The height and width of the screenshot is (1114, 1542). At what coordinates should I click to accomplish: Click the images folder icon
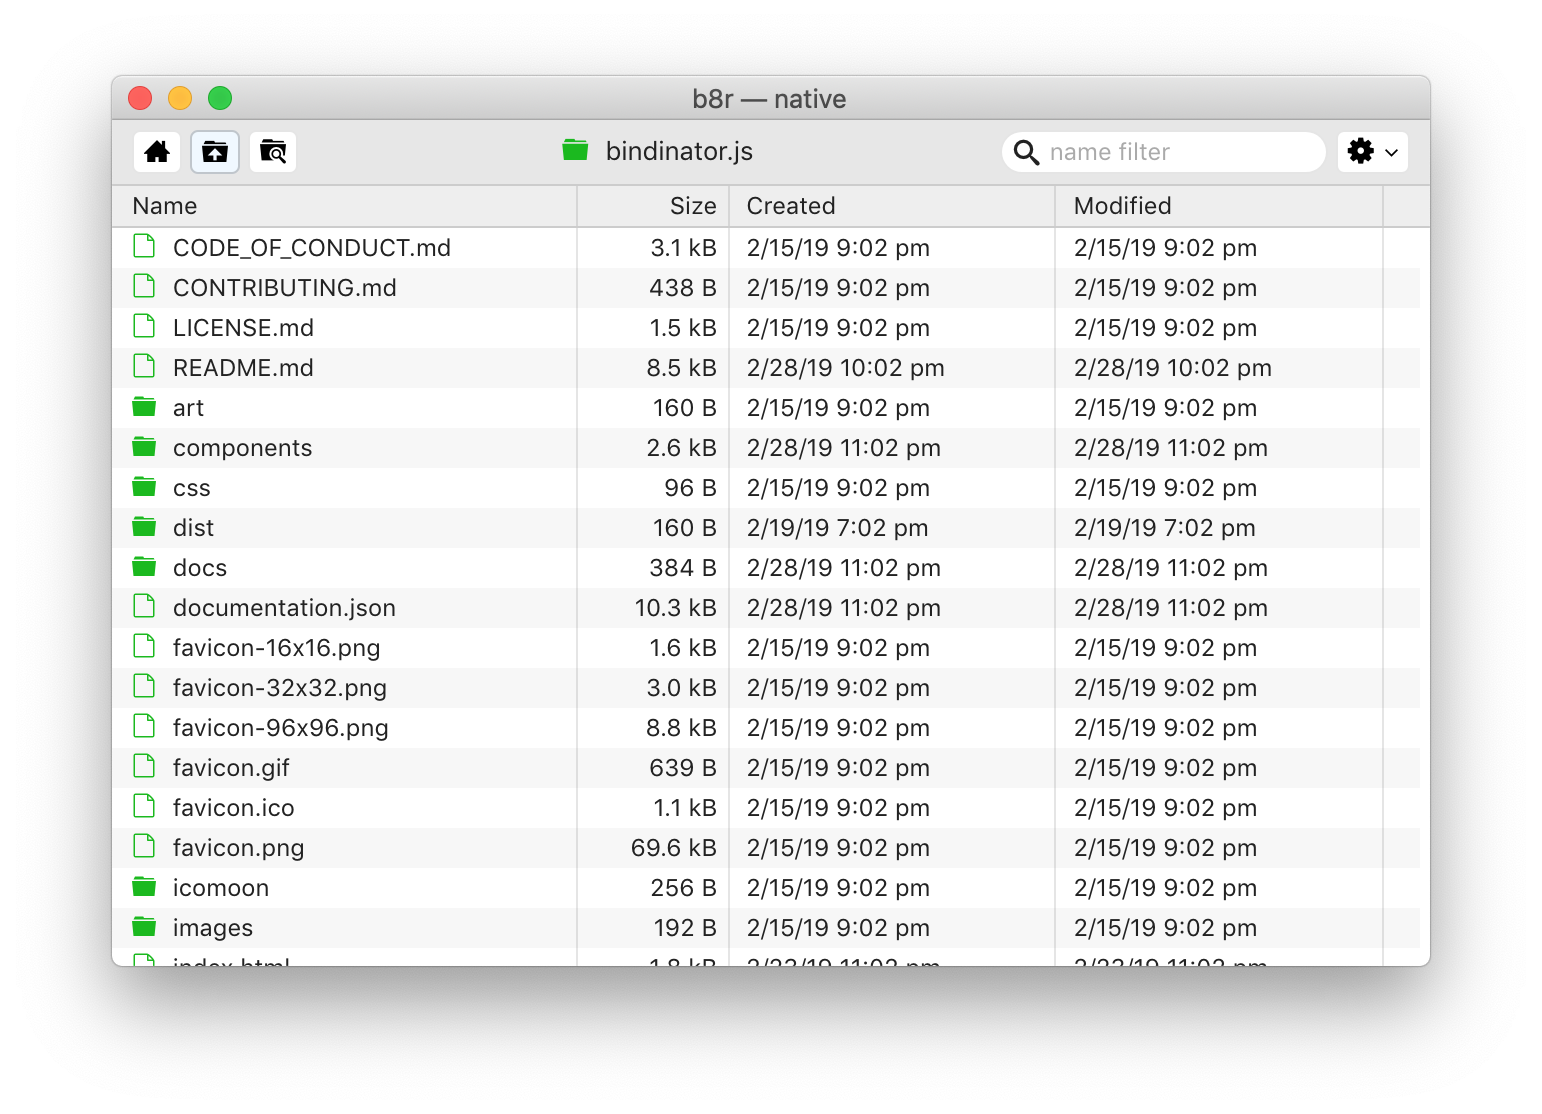click(x=144, y=926)
